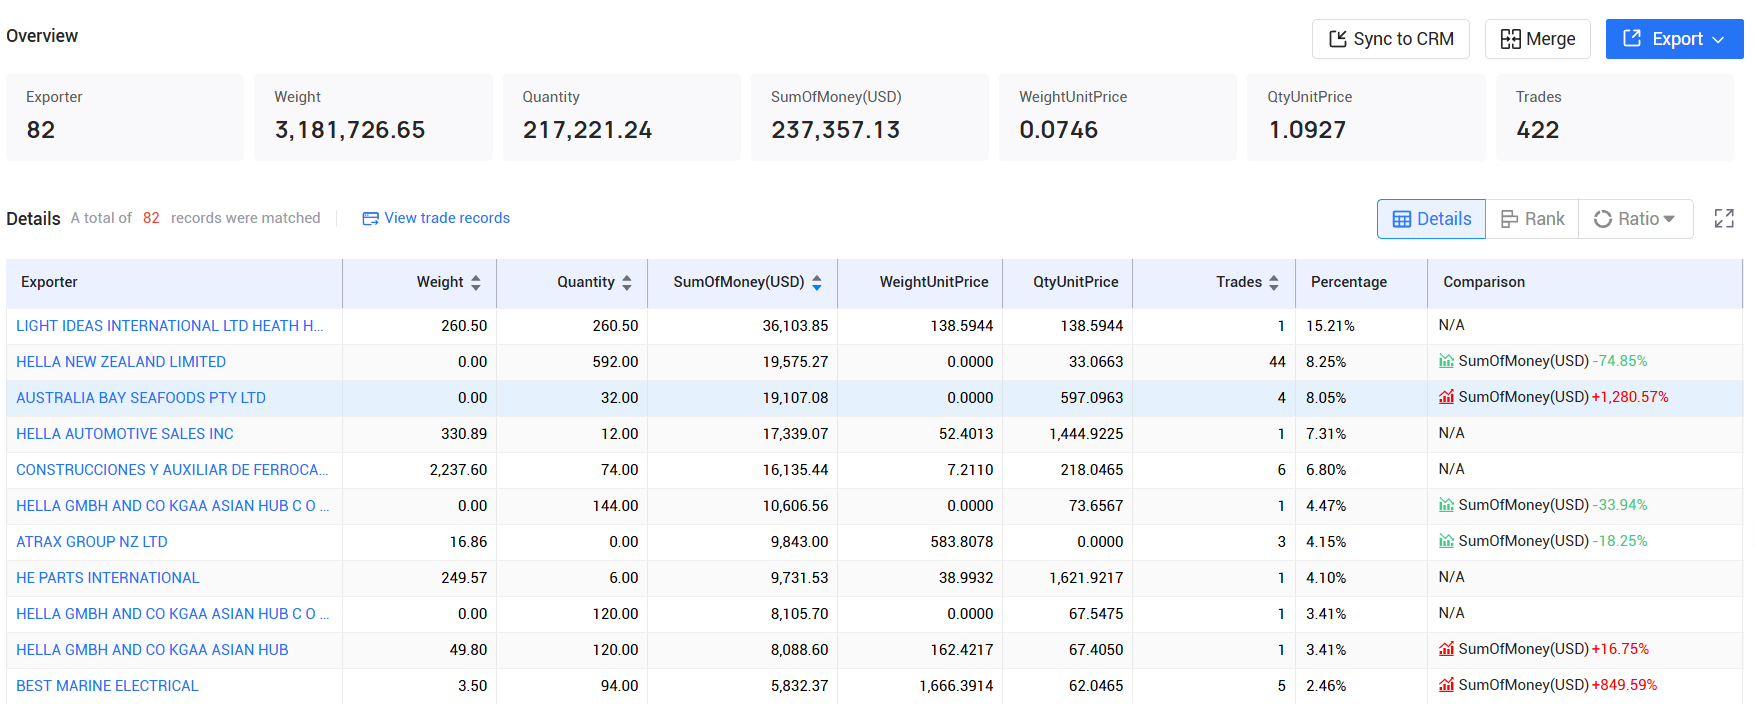Sort by the Weight column arrows
The image size is (1755, 704).
coord(476,283)
